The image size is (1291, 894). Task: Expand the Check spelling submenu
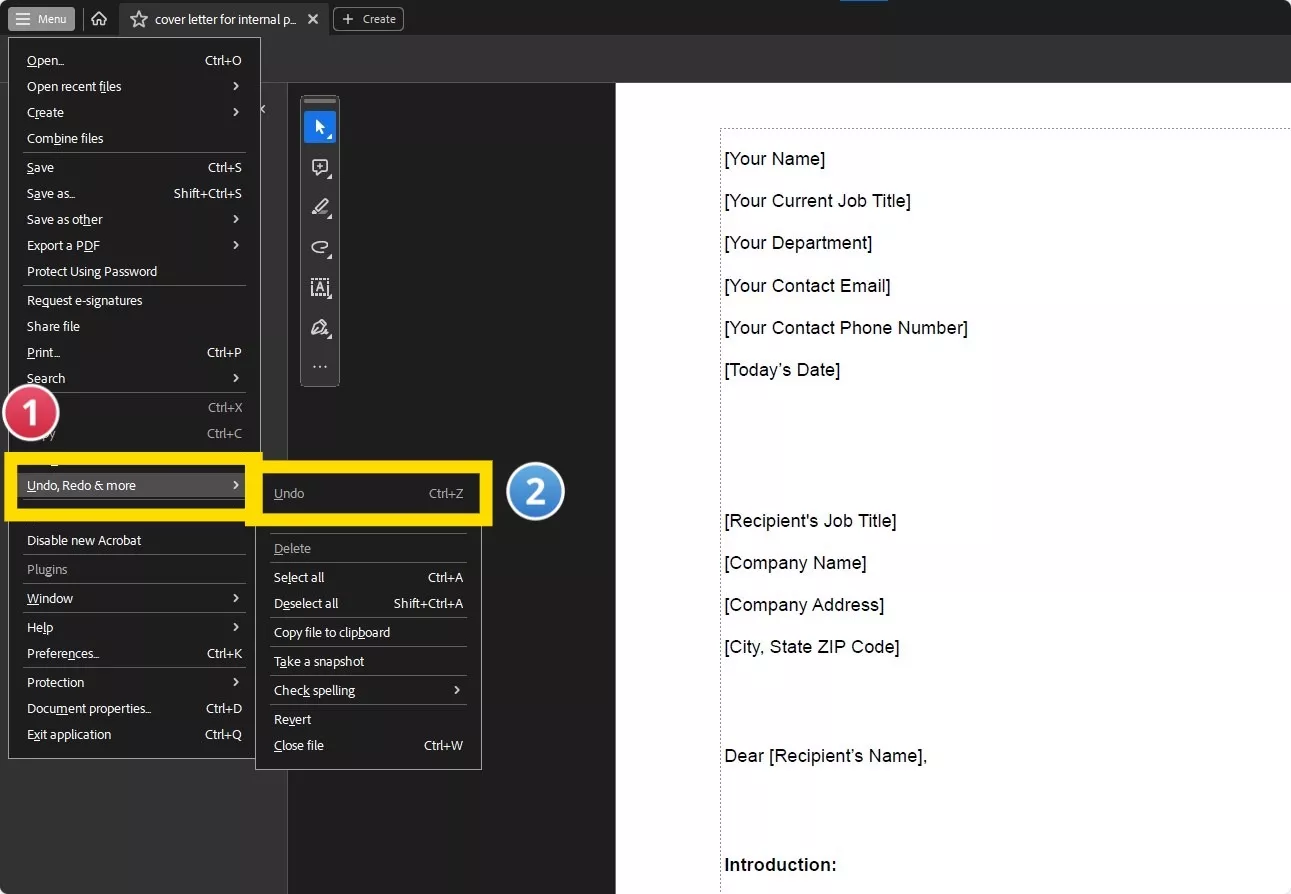click(x=314, y=690)
